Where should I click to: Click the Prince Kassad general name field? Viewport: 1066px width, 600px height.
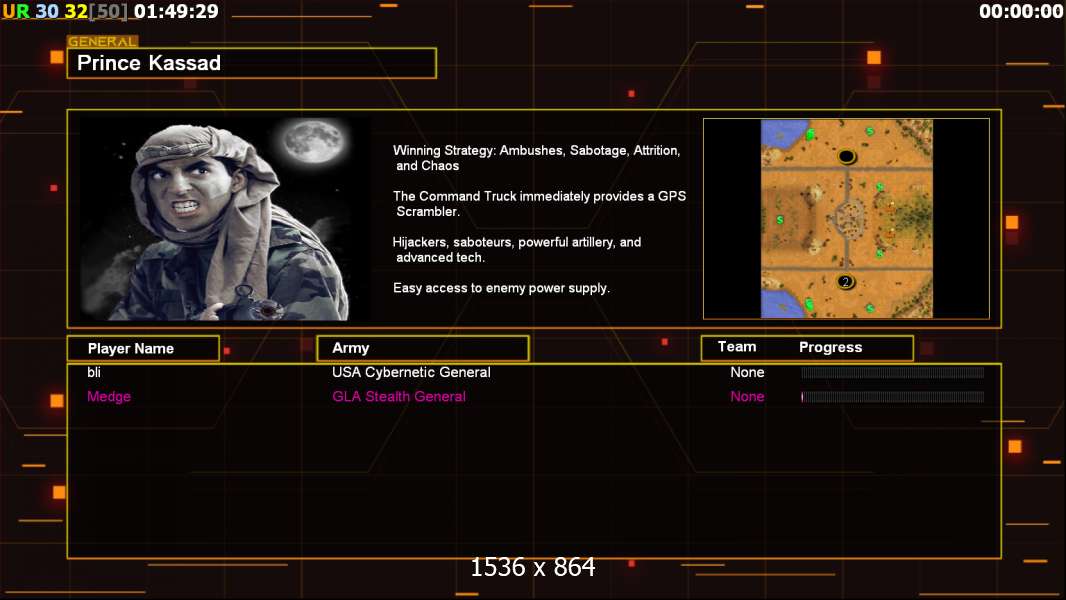(x=252, y=63)
